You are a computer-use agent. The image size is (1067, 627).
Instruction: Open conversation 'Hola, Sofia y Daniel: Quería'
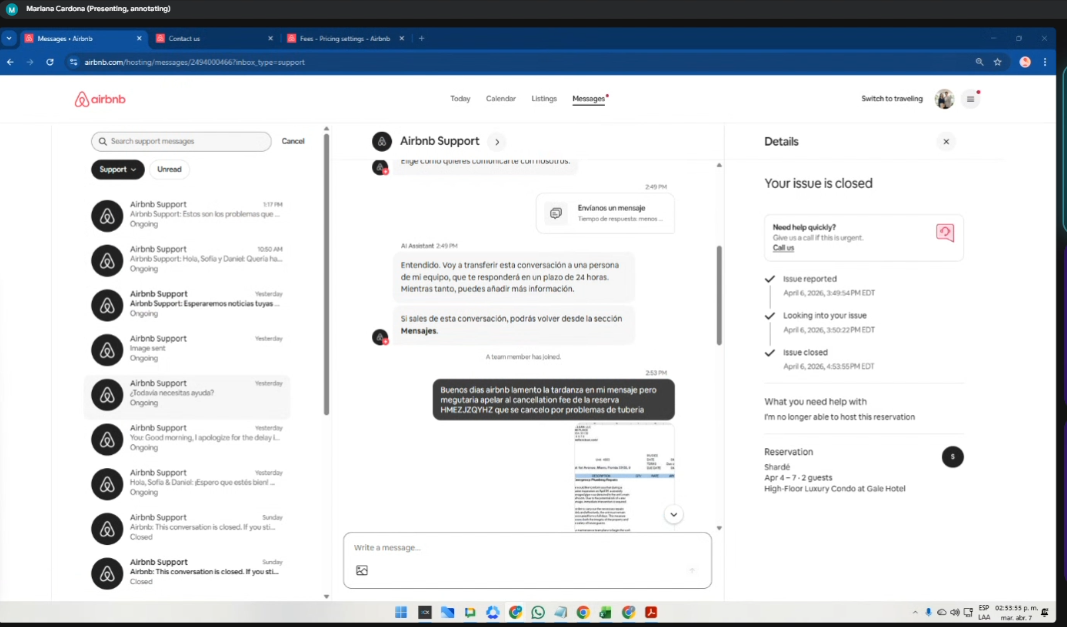[187, 259]
